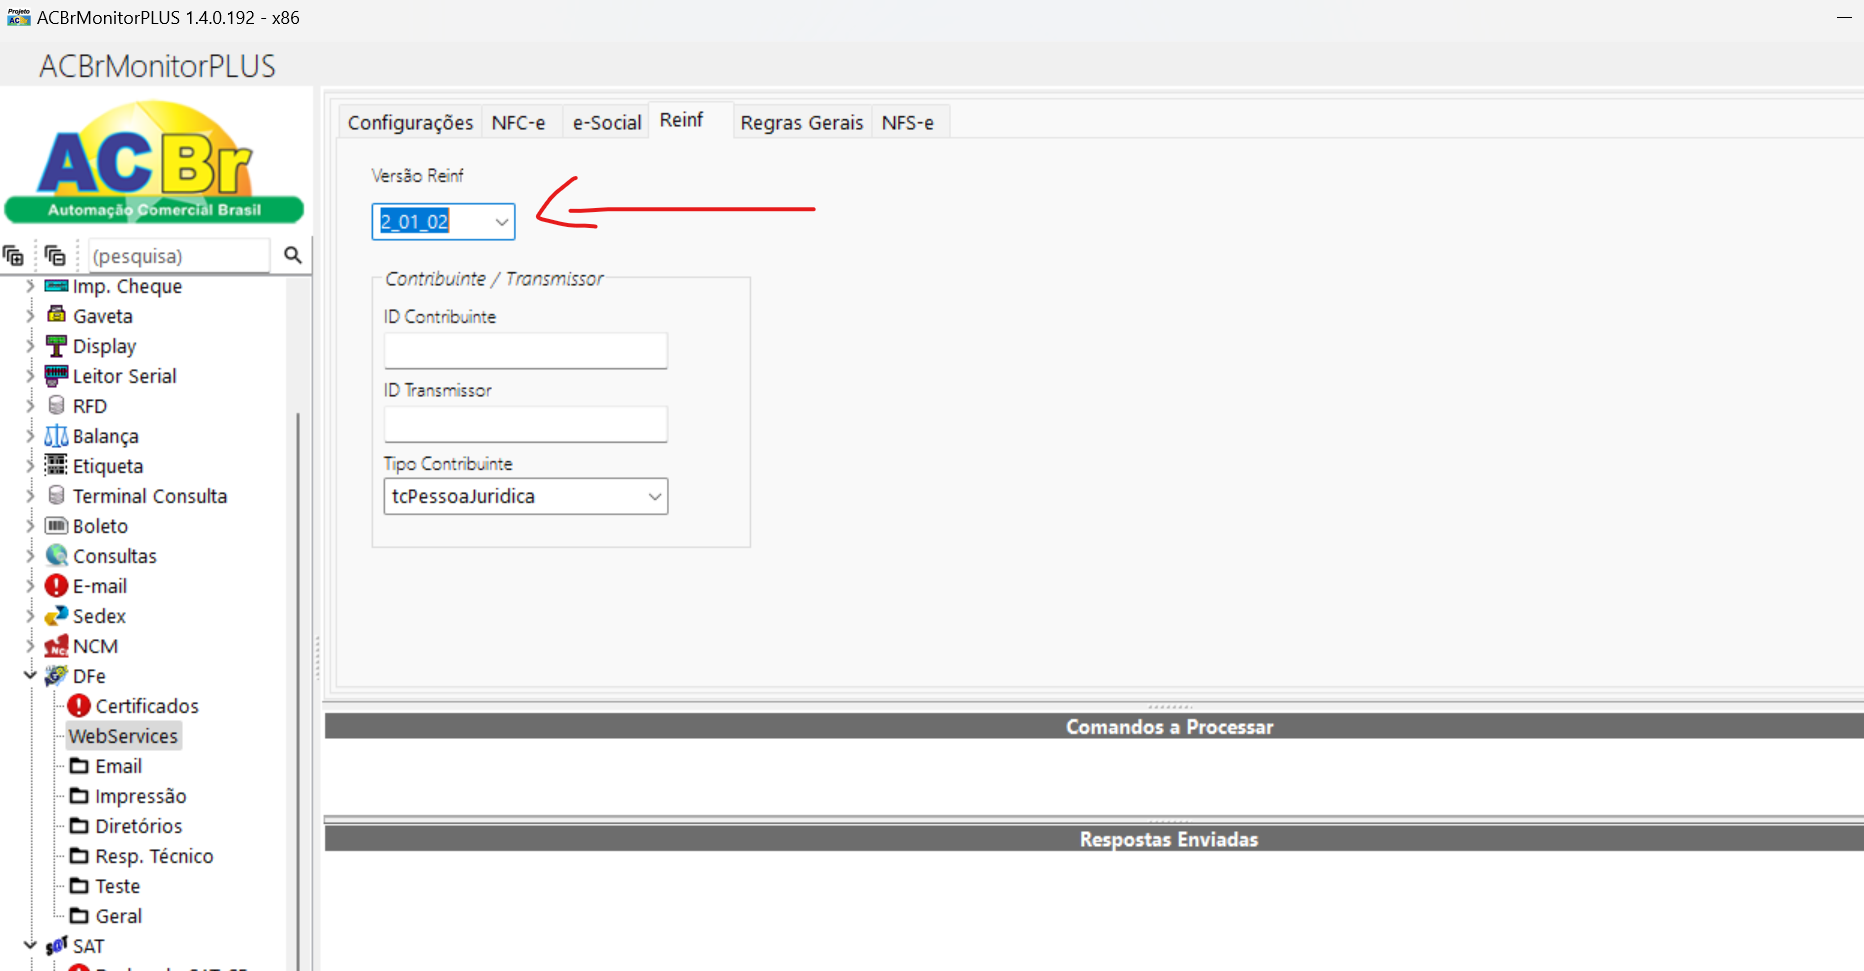Click the E-mail red alert icon

coord(56,586)
